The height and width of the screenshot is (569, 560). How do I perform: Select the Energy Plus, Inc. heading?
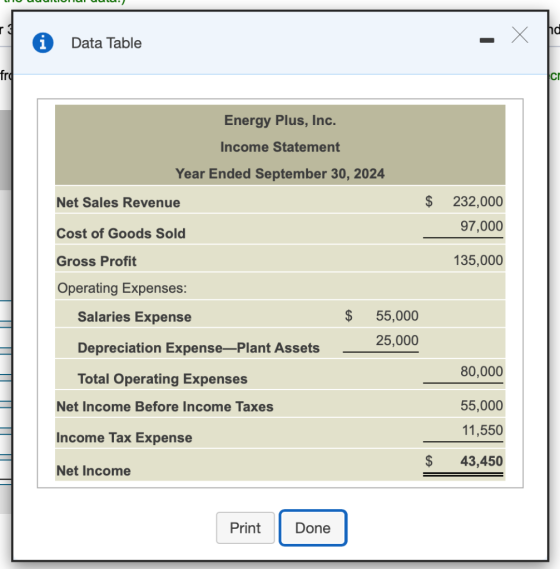tap(280, 120)
